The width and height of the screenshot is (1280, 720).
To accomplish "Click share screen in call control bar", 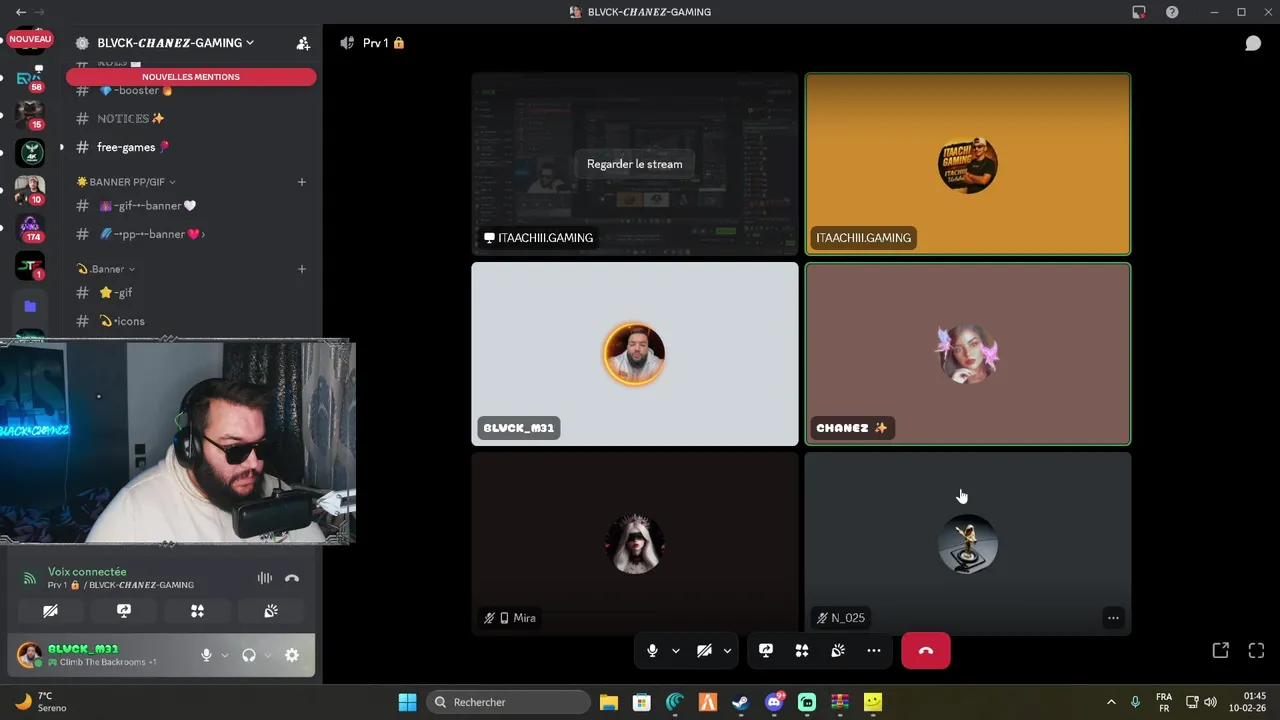I will [766, 651].
